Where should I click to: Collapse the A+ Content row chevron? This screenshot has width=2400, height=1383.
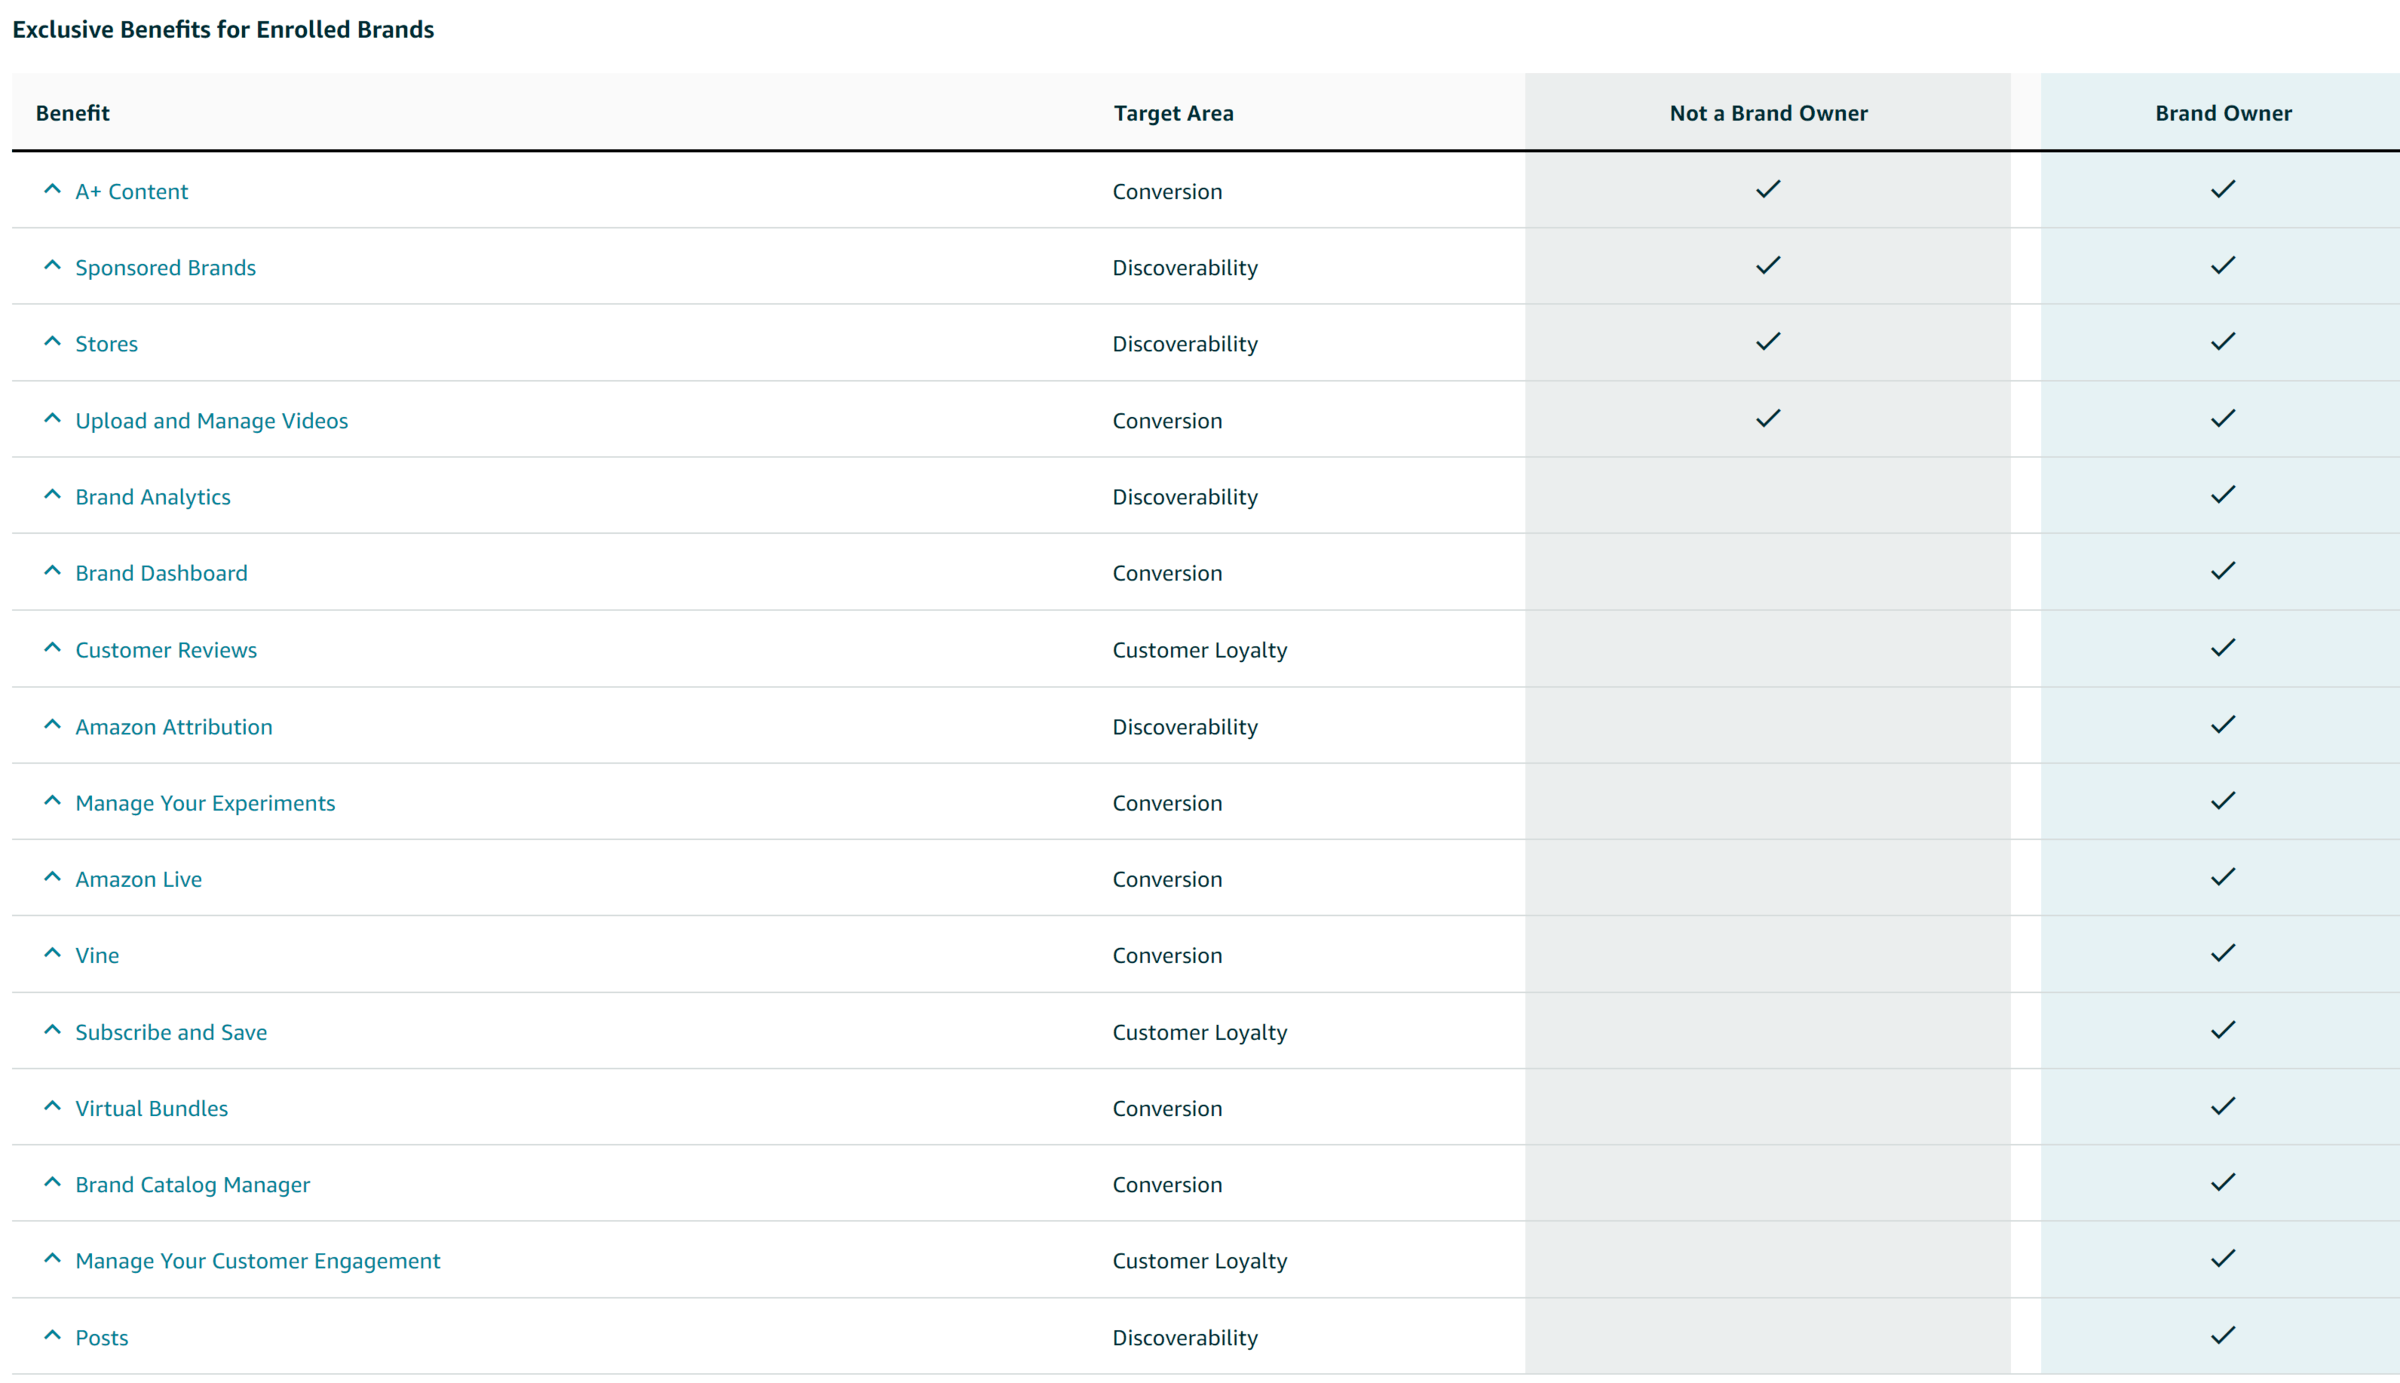[53, 189]
